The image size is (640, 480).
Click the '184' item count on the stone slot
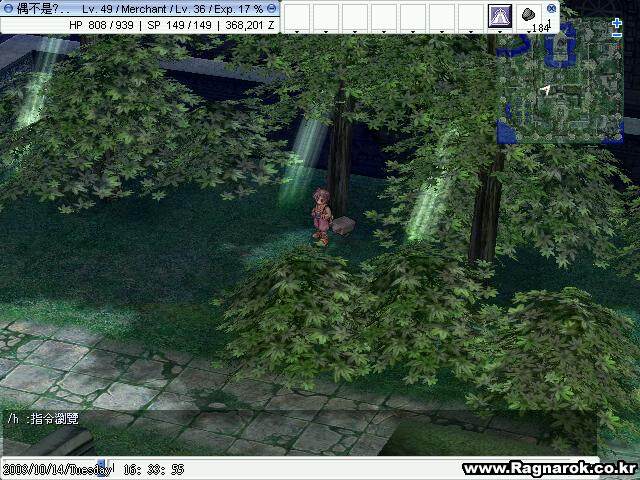pos(541,28)
